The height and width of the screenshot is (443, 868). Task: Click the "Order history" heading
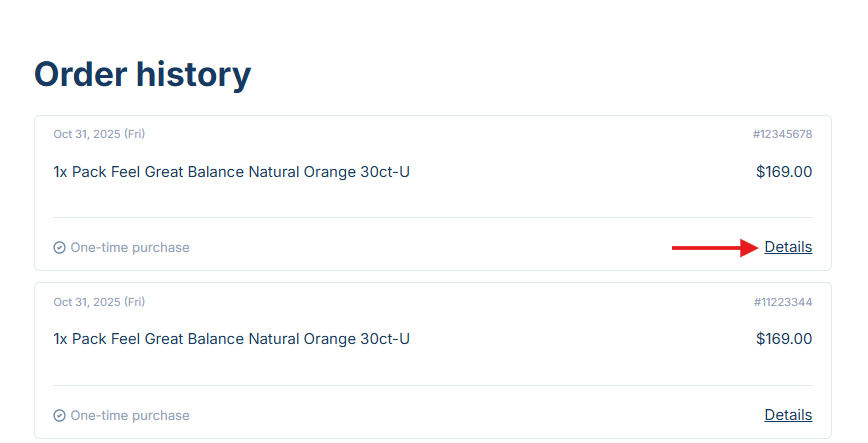[x=142, y=75]
